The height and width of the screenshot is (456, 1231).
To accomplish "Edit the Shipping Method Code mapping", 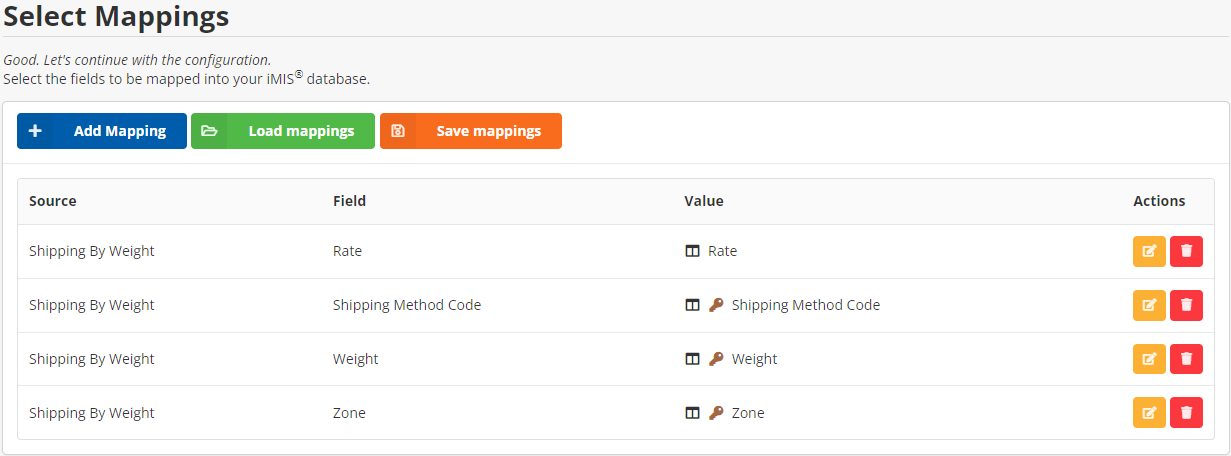I will tap(1149, 305).
